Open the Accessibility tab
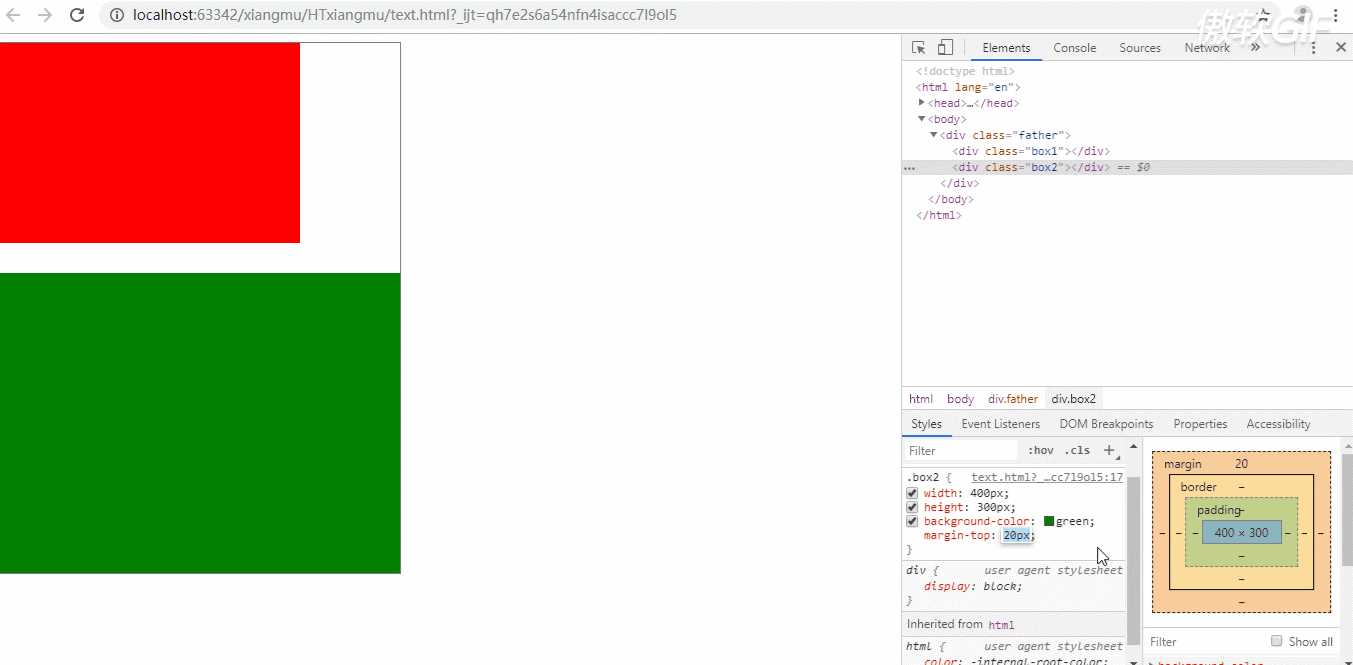This screenshot has height=665, width=1353. tap(1278, 424)
